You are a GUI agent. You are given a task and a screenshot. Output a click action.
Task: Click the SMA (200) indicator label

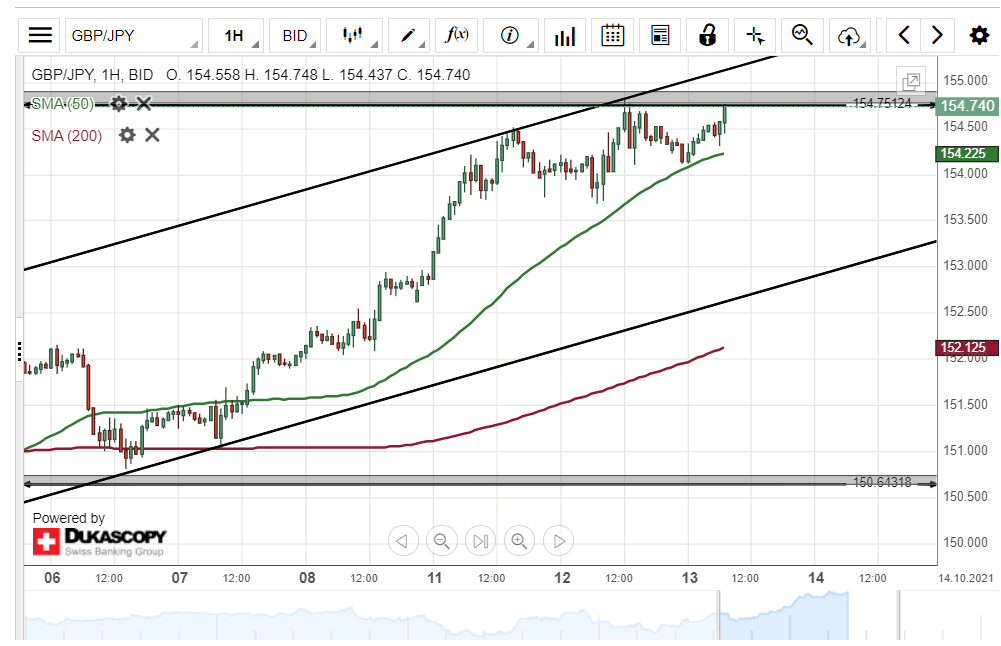66,136
